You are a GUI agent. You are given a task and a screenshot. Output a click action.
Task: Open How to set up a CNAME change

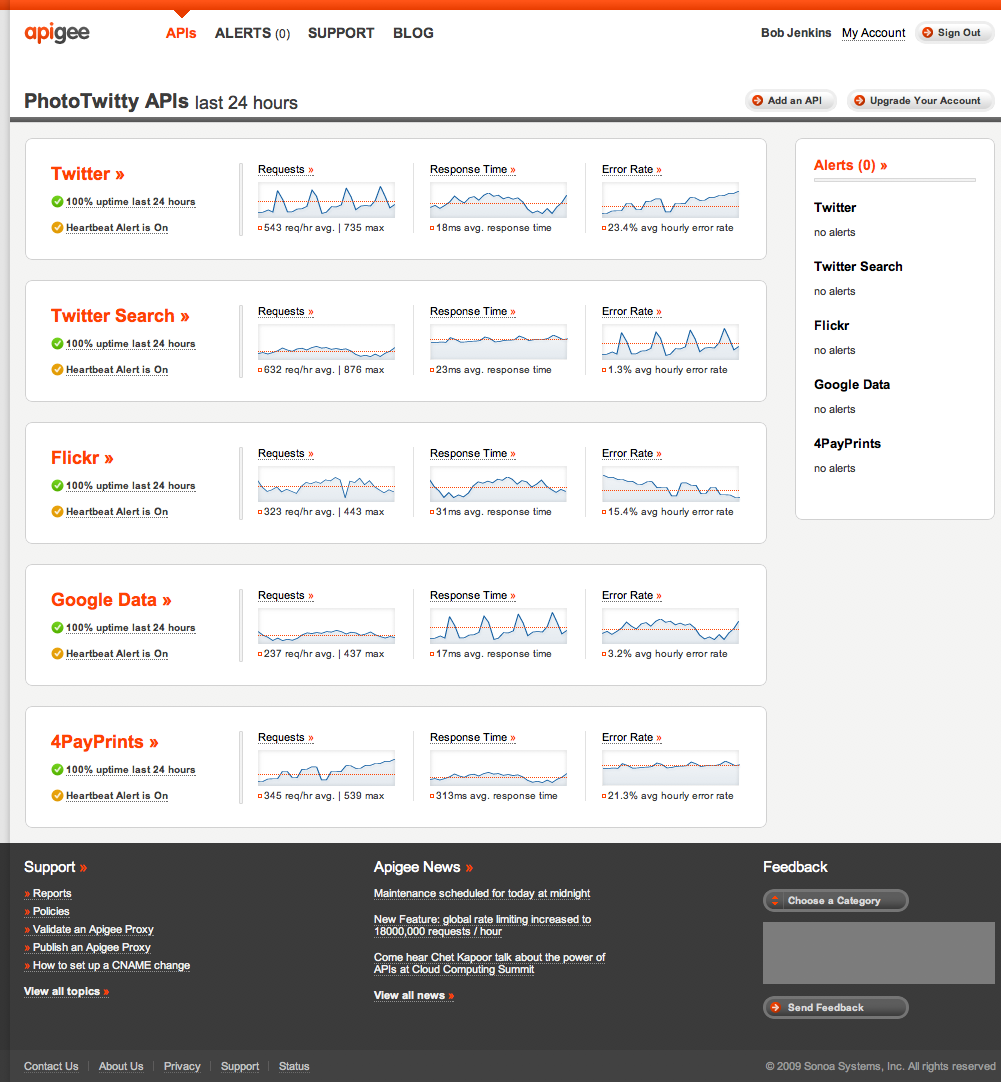click(x=107, y=965)
